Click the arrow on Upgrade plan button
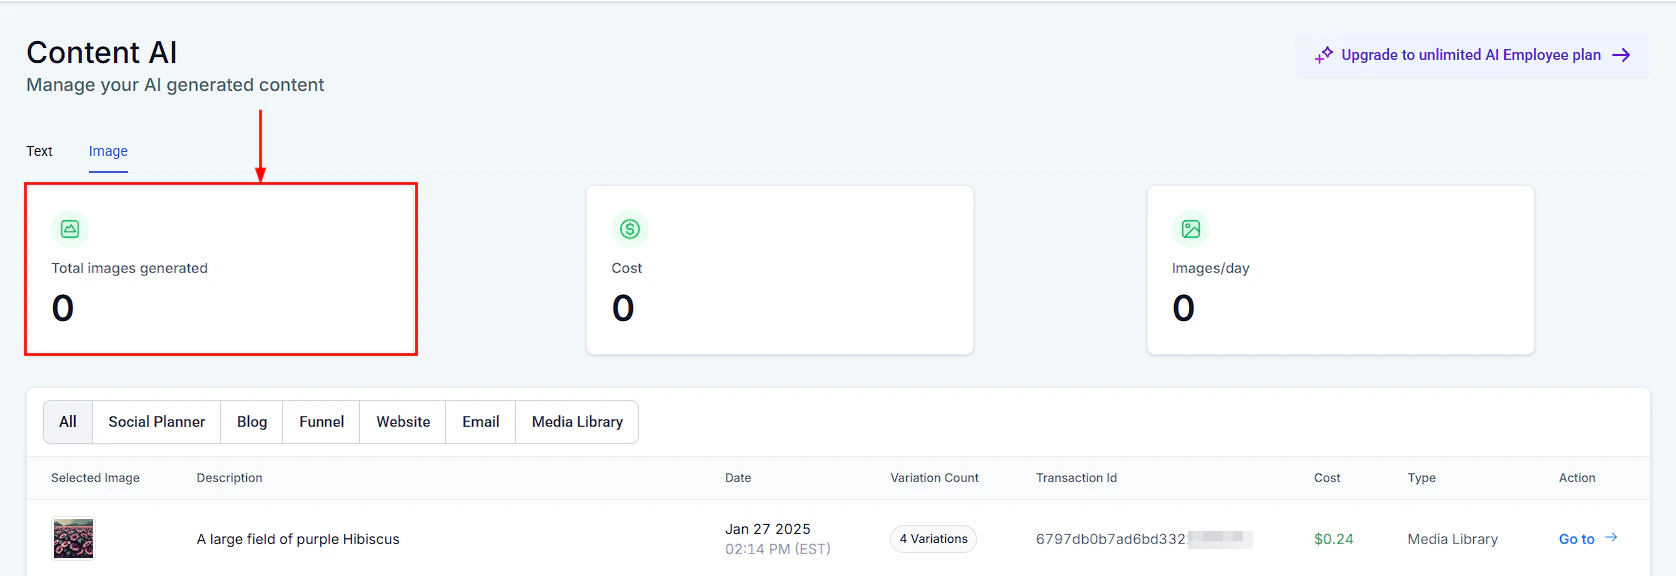Viewport: 1676px width, 576px height. (1621, 55)
